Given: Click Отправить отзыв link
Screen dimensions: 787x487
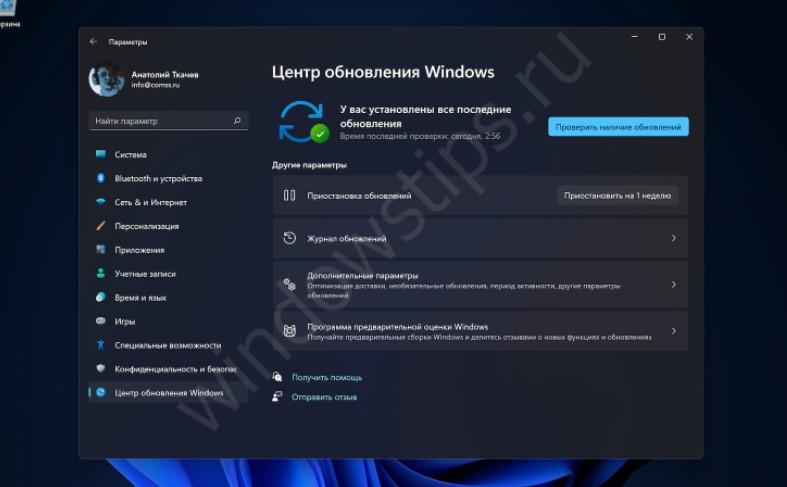Looking at the screenshot, I should click(x=324, y=397).
